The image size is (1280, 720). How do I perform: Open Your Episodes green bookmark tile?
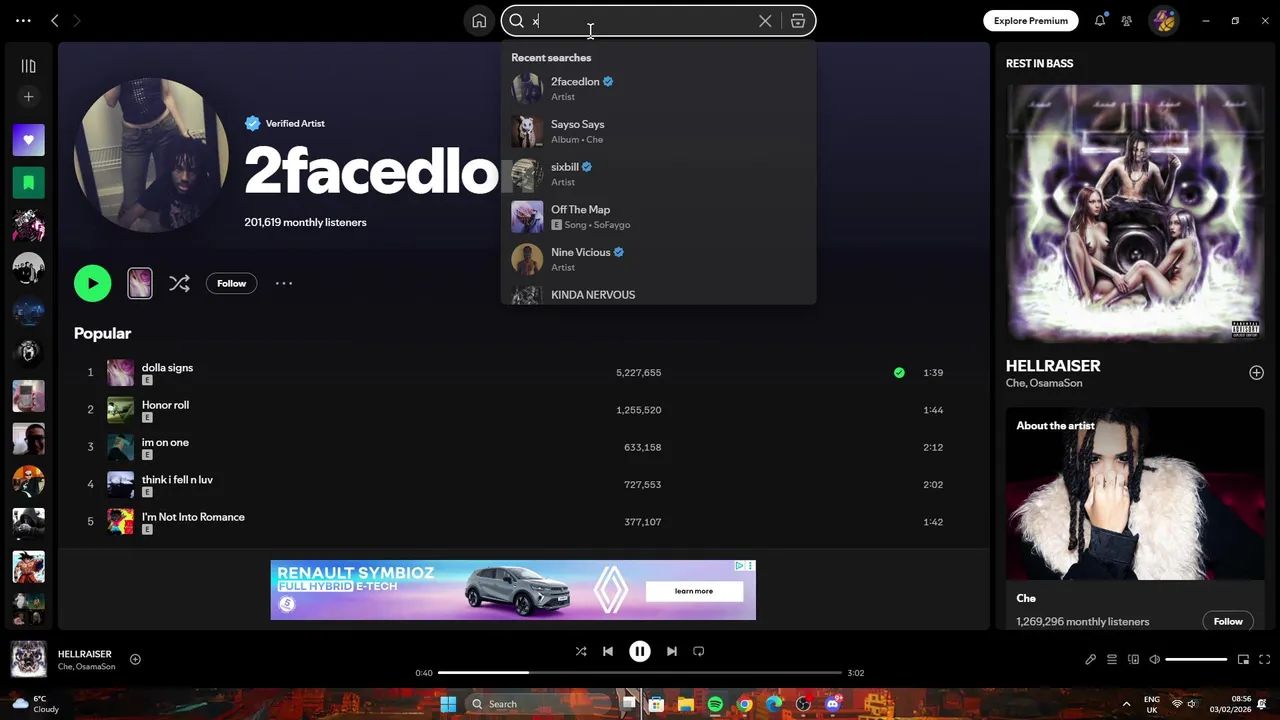pyautogui.click(x=28, y=183)
